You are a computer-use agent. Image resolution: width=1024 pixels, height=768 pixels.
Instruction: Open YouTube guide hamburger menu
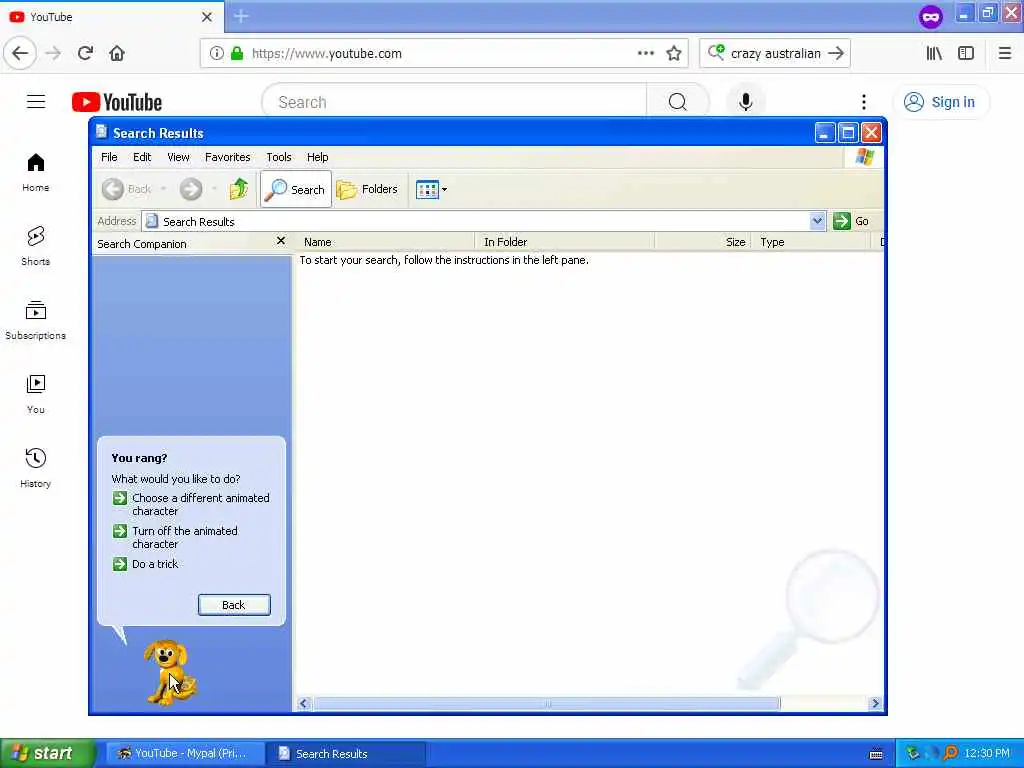pos(36,102)
